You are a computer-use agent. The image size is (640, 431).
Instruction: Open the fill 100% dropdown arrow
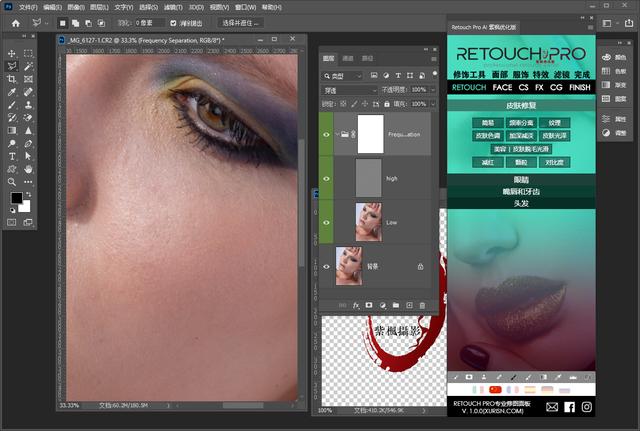433,104
